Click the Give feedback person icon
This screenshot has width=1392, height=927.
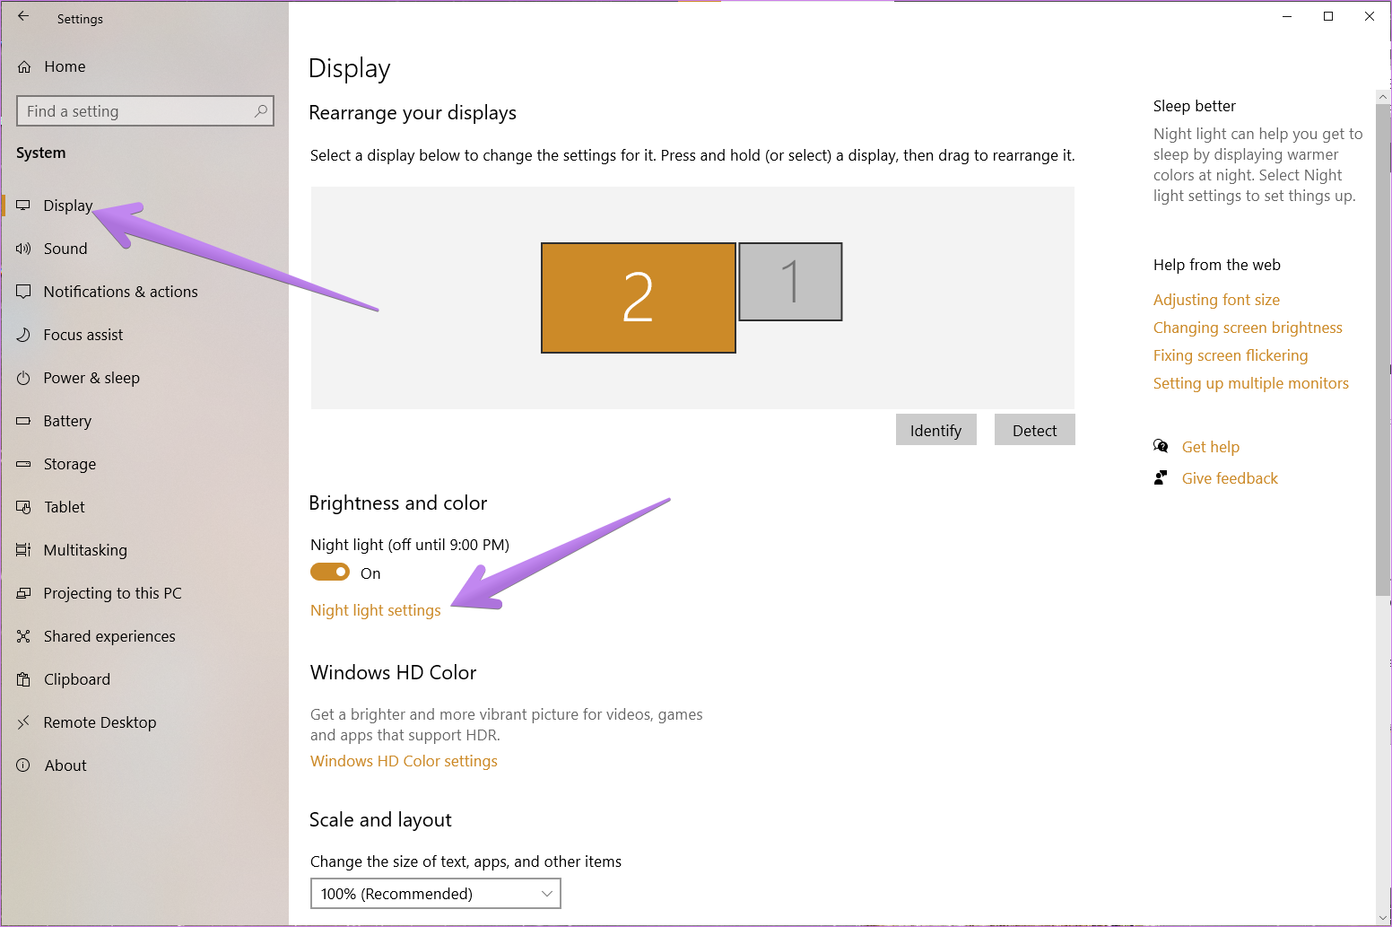[1160, 478]
